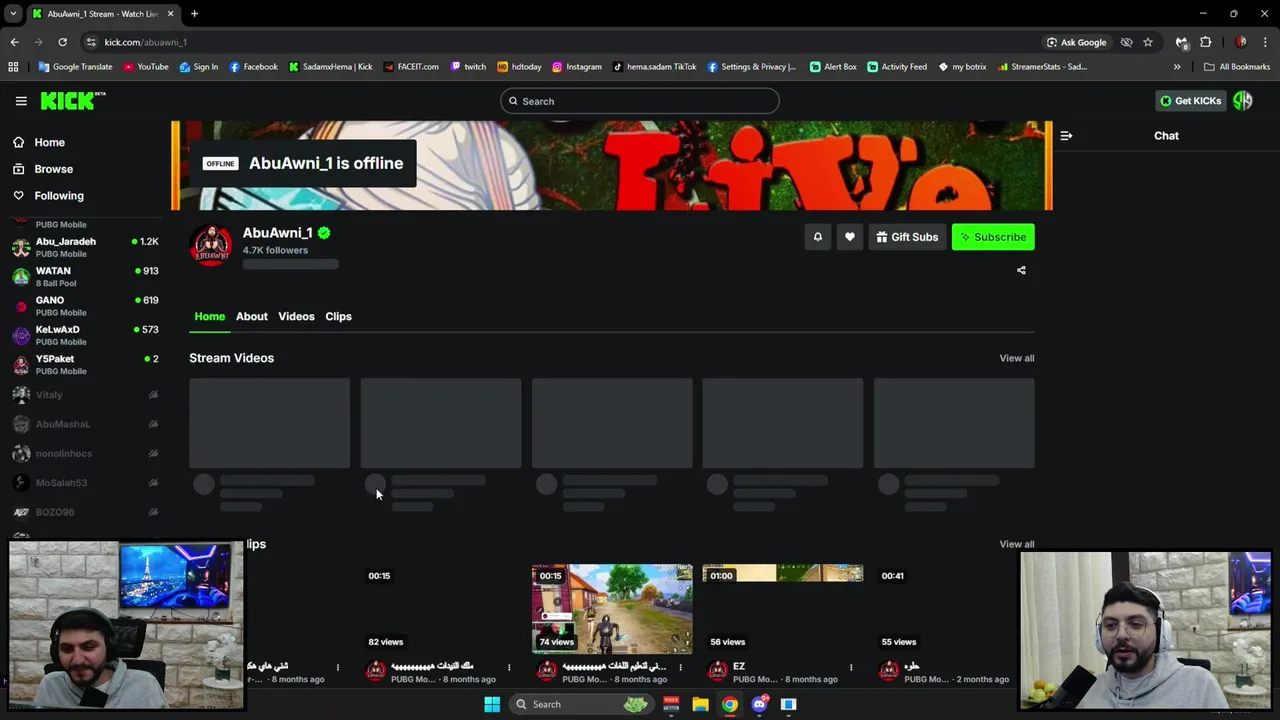View all Stream Videos
This screenshot has height=720, width=1280.
[1017, 358]
